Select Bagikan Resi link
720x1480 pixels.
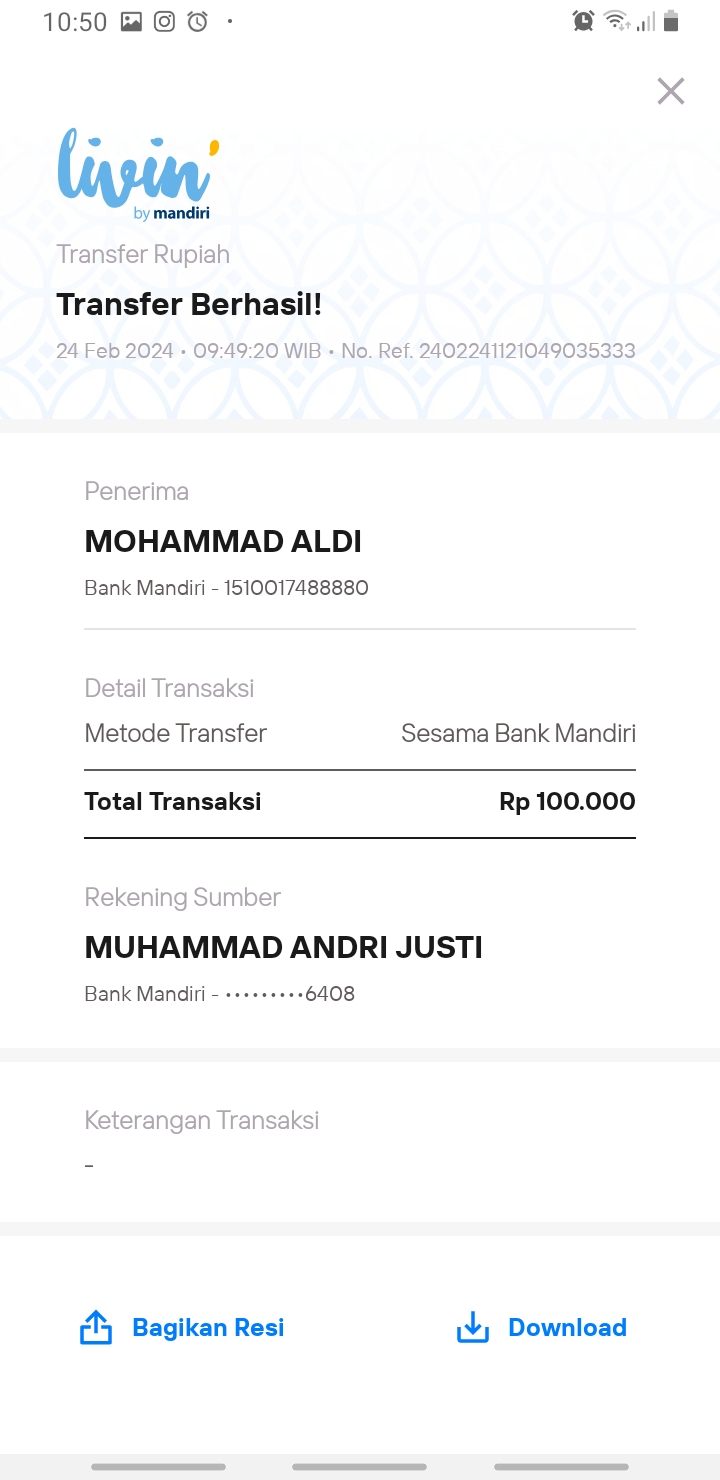pos(208,1327)
